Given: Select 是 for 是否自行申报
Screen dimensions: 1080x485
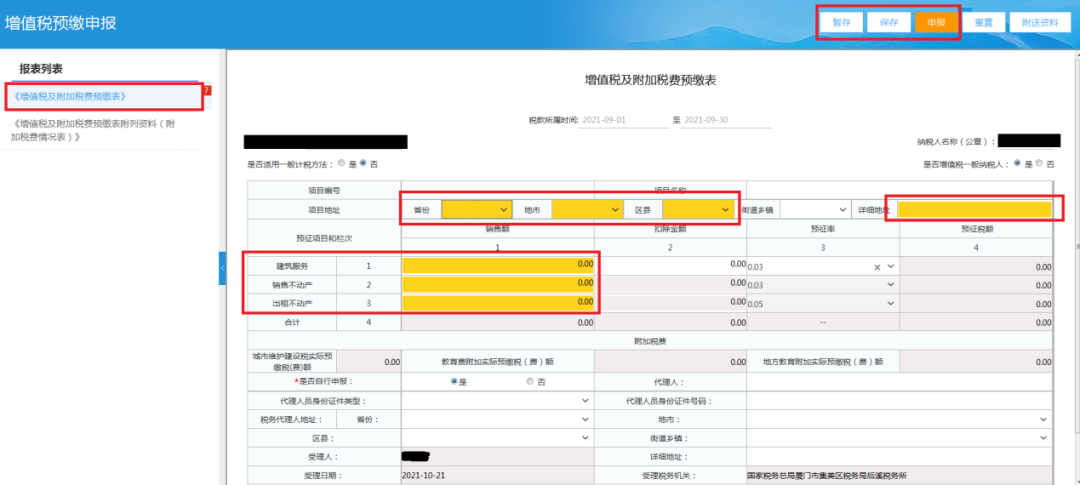Looking at the screenshot, I should pos(453,382).
